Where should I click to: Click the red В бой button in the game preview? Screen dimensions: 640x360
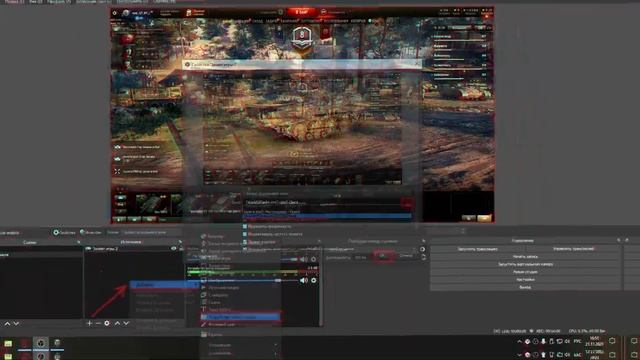point(302,12)
